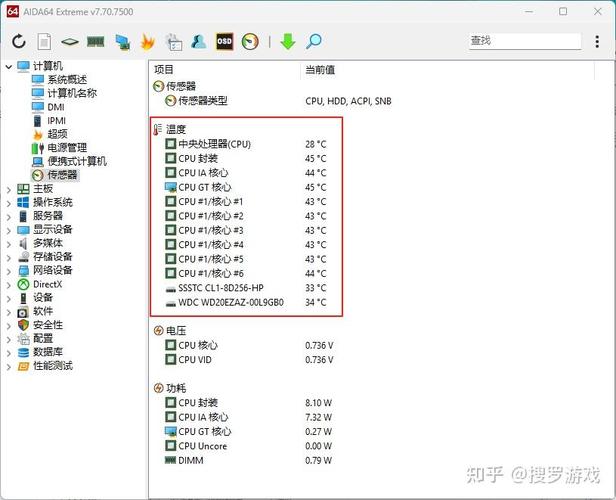Expand the 操作系统 tree node
The height and width of the screenshot is (500, 616).
(9, 204)
